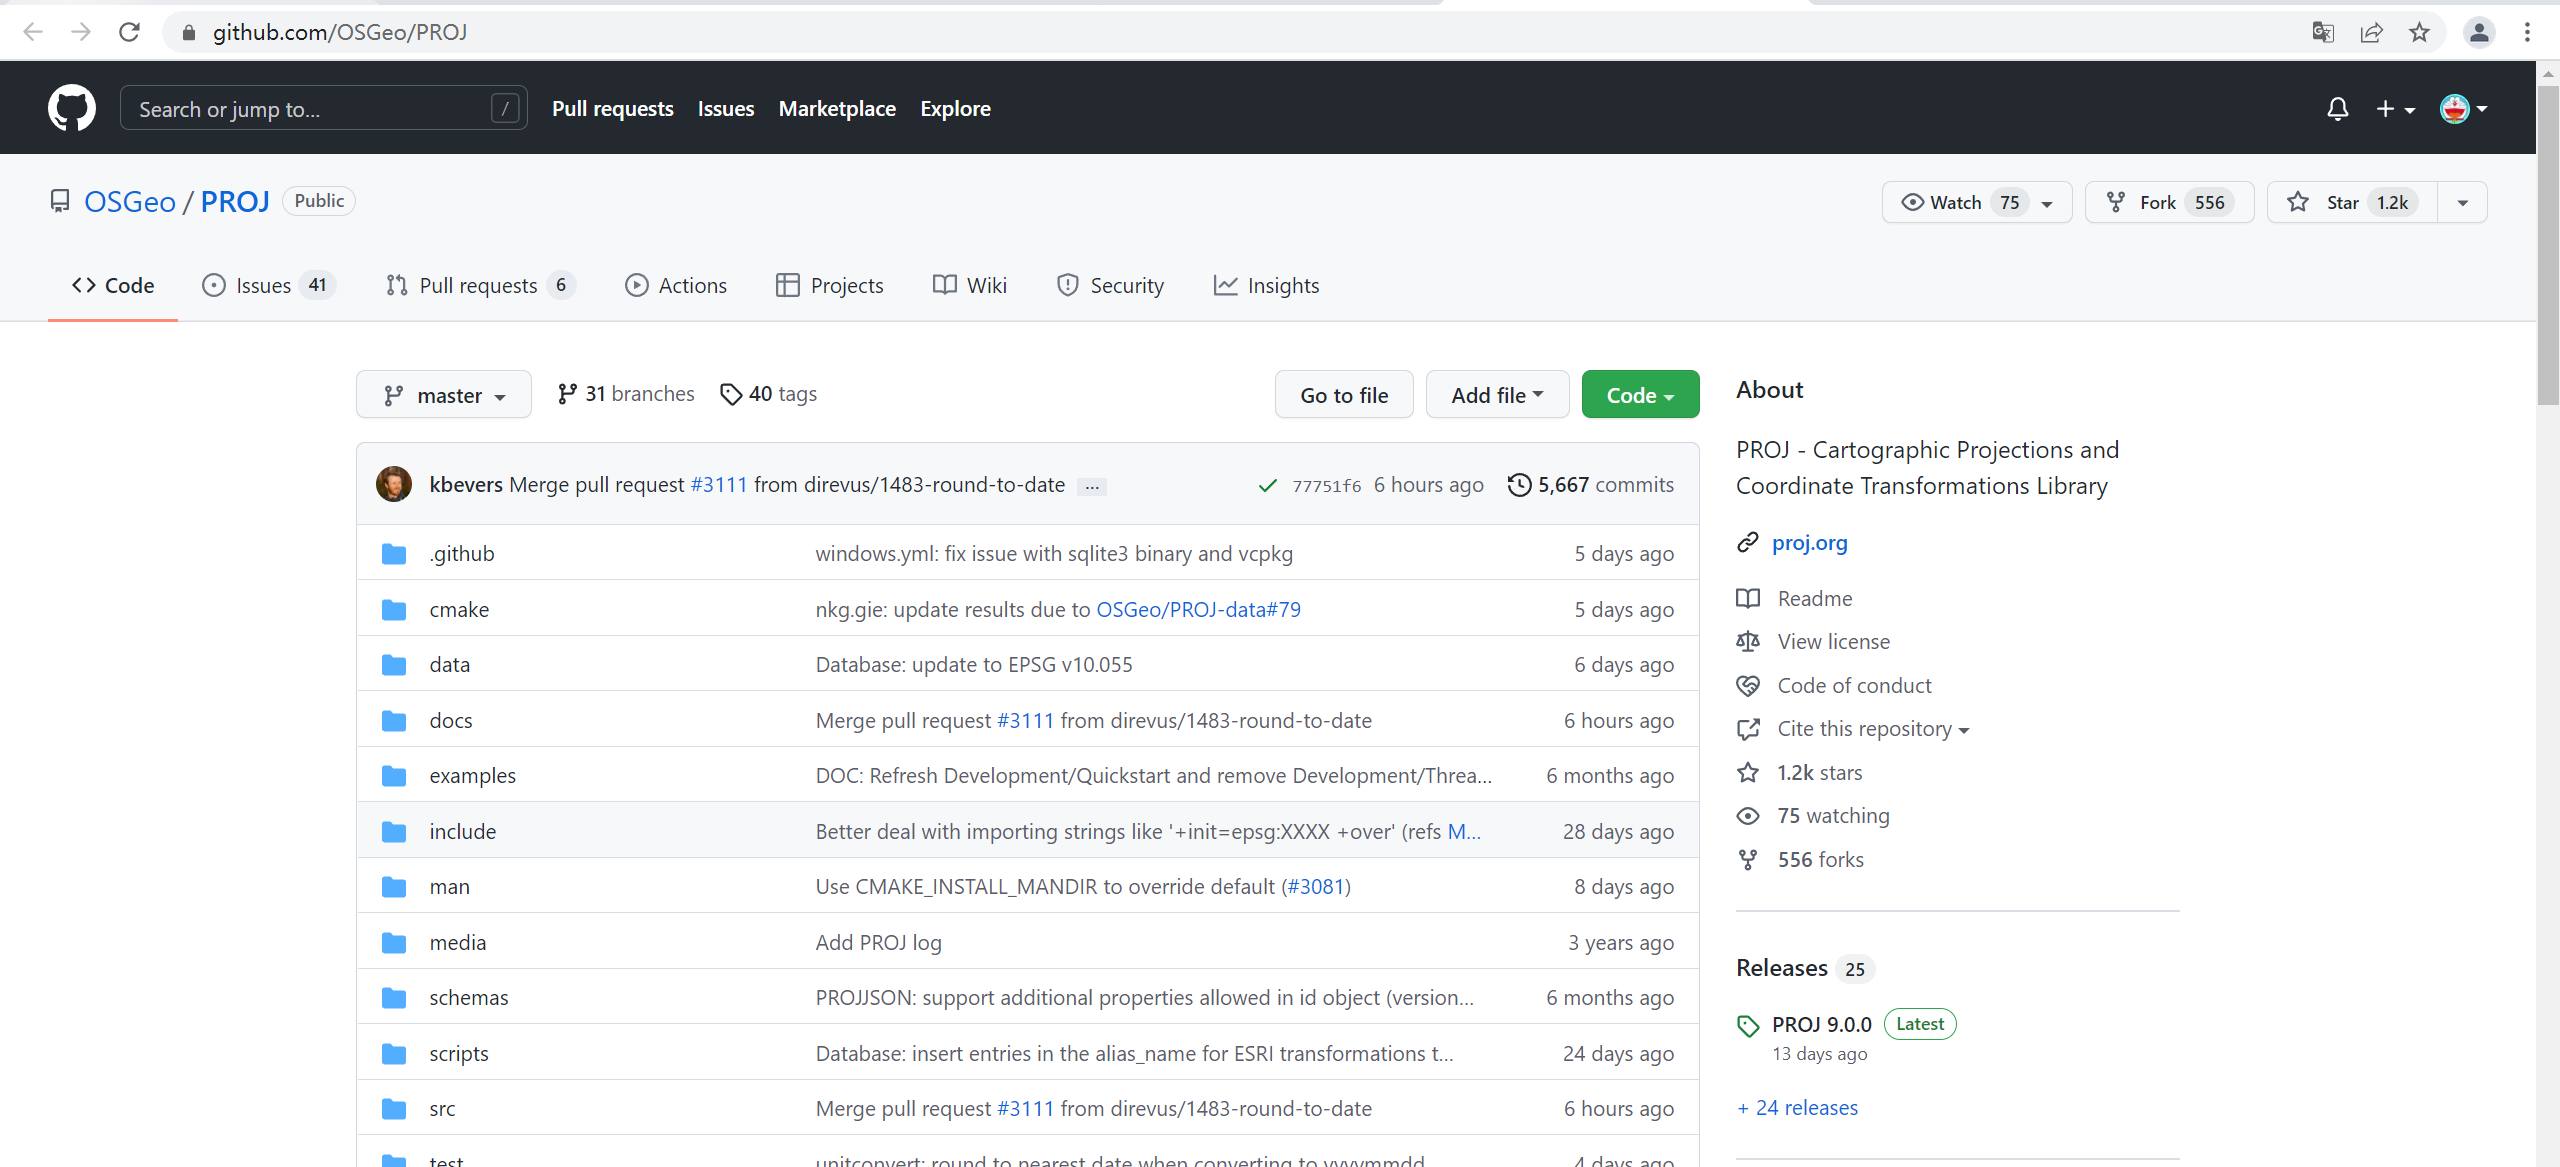Open the master branch selector
The image size is (2560, 1167).
pos(444,395)
